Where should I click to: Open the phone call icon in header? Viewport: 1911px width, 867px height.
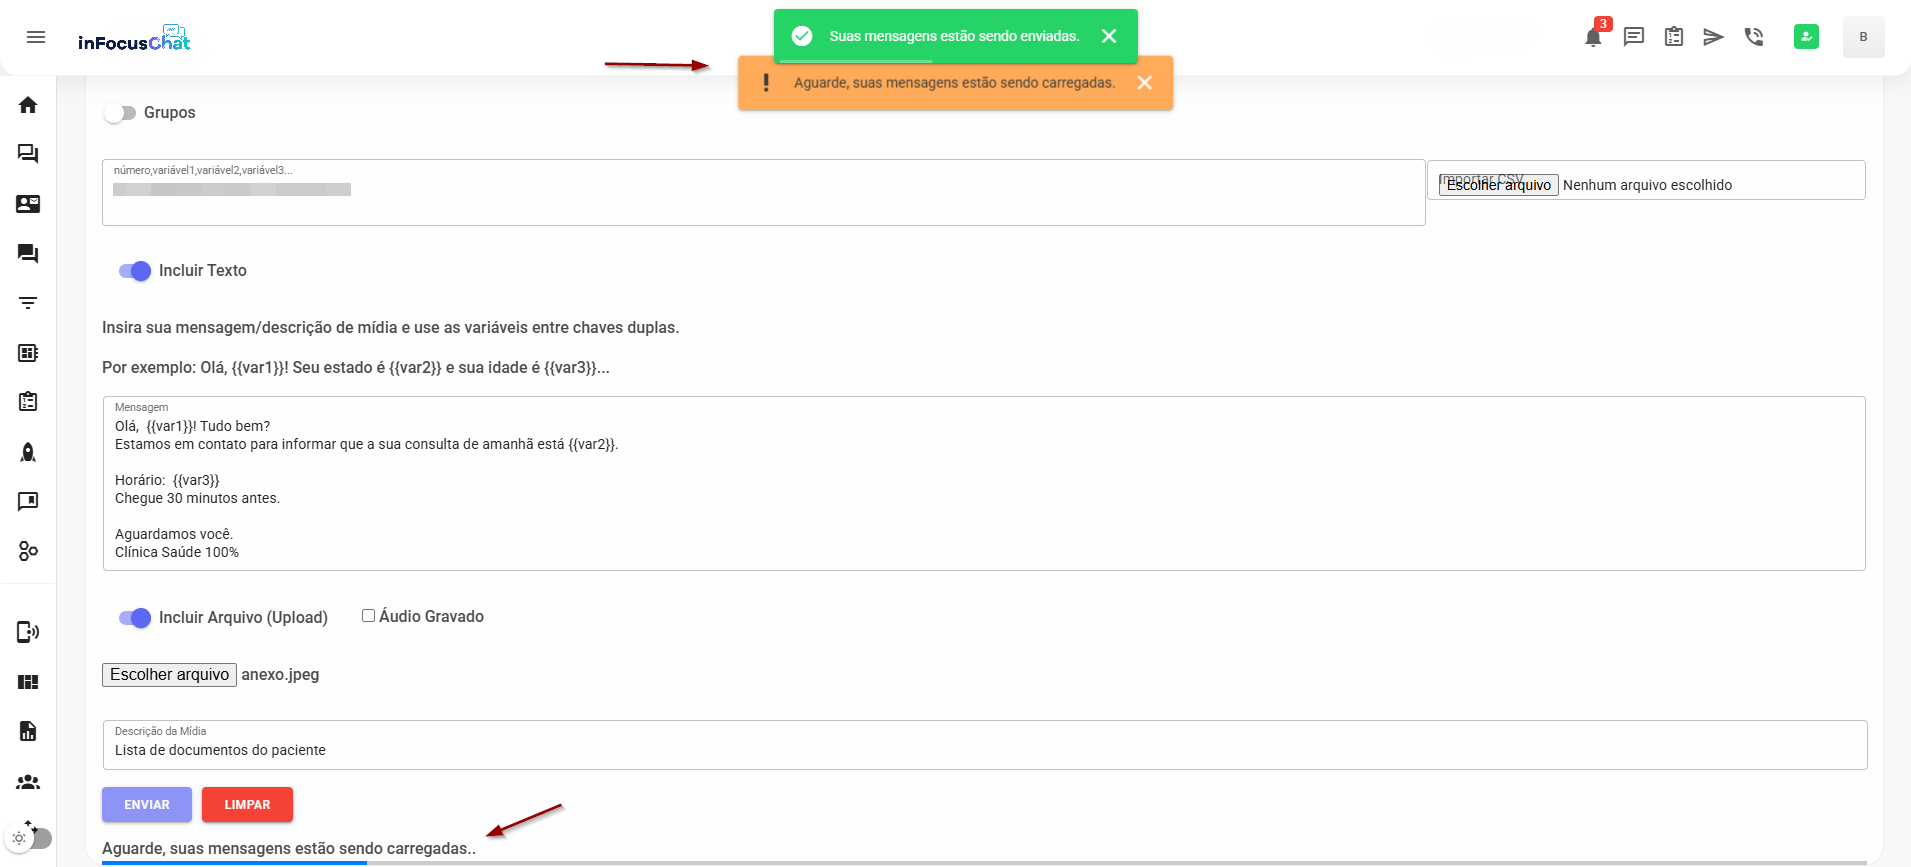pos(1754,37)
